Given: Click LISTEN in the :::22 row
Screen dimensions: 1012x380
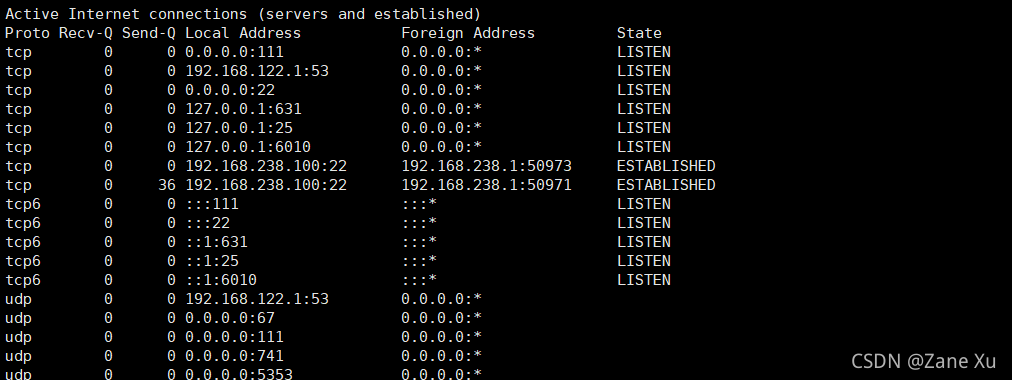Looking at the screenshot, I should click(x=643, y=223).
